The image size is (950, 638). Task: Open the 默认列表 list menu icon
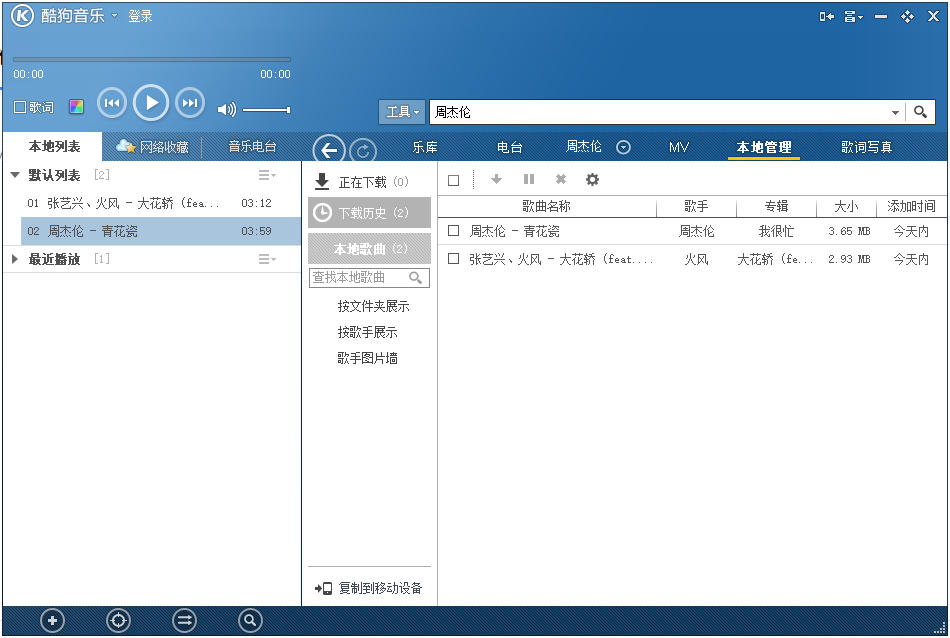click(x=267, y=175)
